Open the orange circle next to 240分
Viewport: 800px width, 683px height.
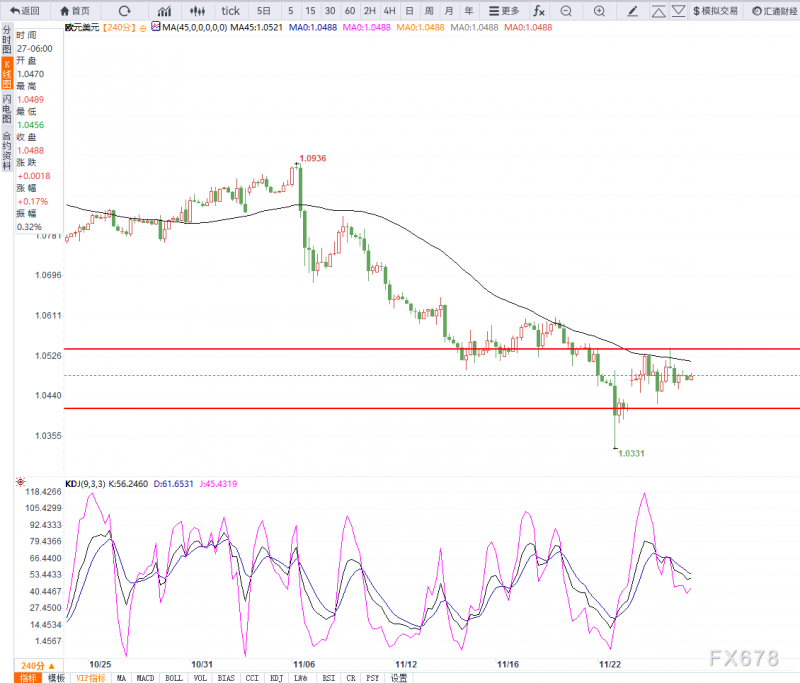click(x=143, y=28)
